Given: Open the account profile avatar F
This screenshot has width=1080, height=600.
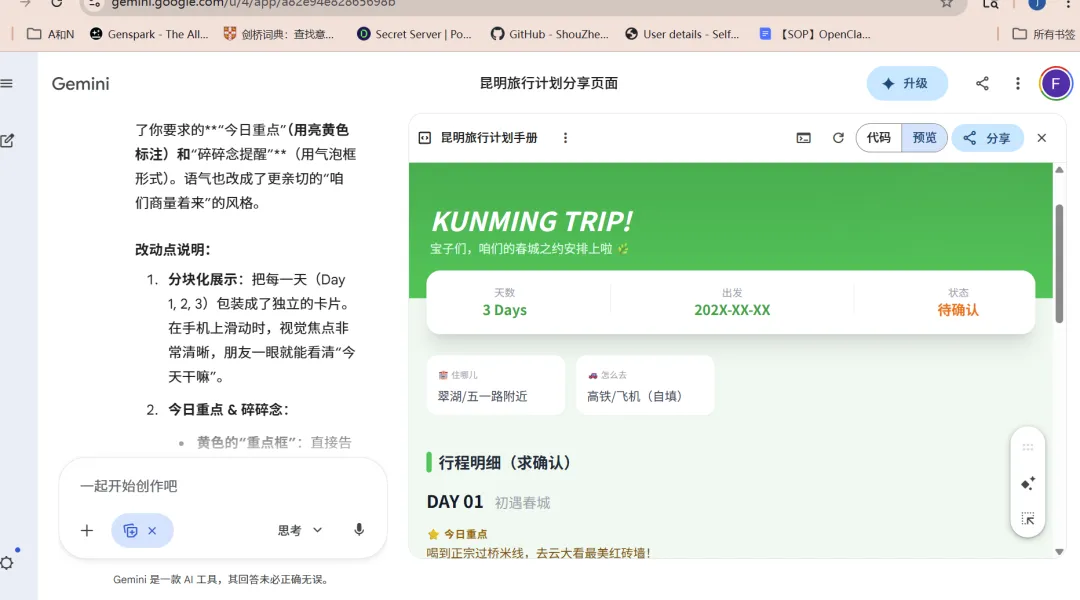Looking at the screenshot, I should pyautogui.click(x=1055, y=83).
